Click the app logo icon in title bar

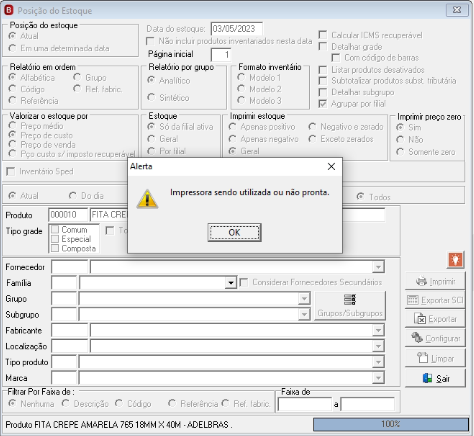pyautogui.click(x=9, y=10)
